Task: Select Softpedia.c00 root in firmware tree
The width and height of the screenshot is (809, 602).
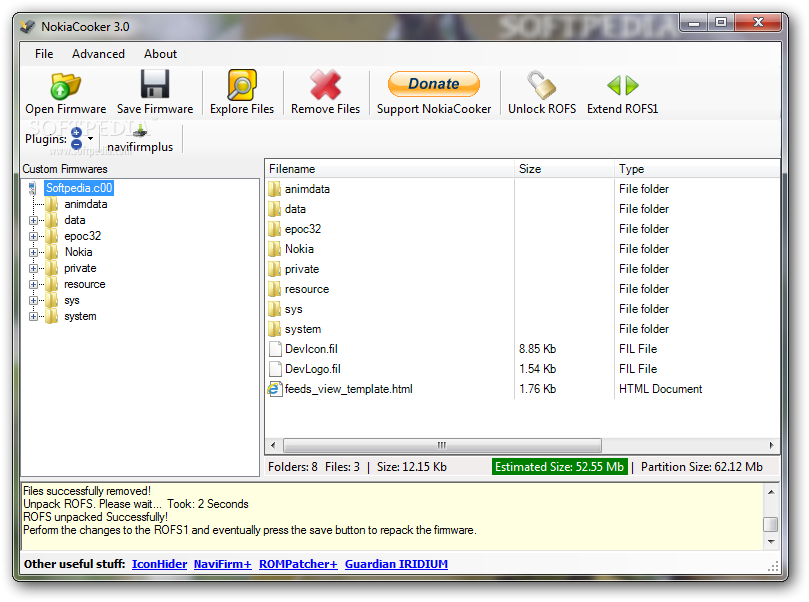Action: [x=79, y=188]
